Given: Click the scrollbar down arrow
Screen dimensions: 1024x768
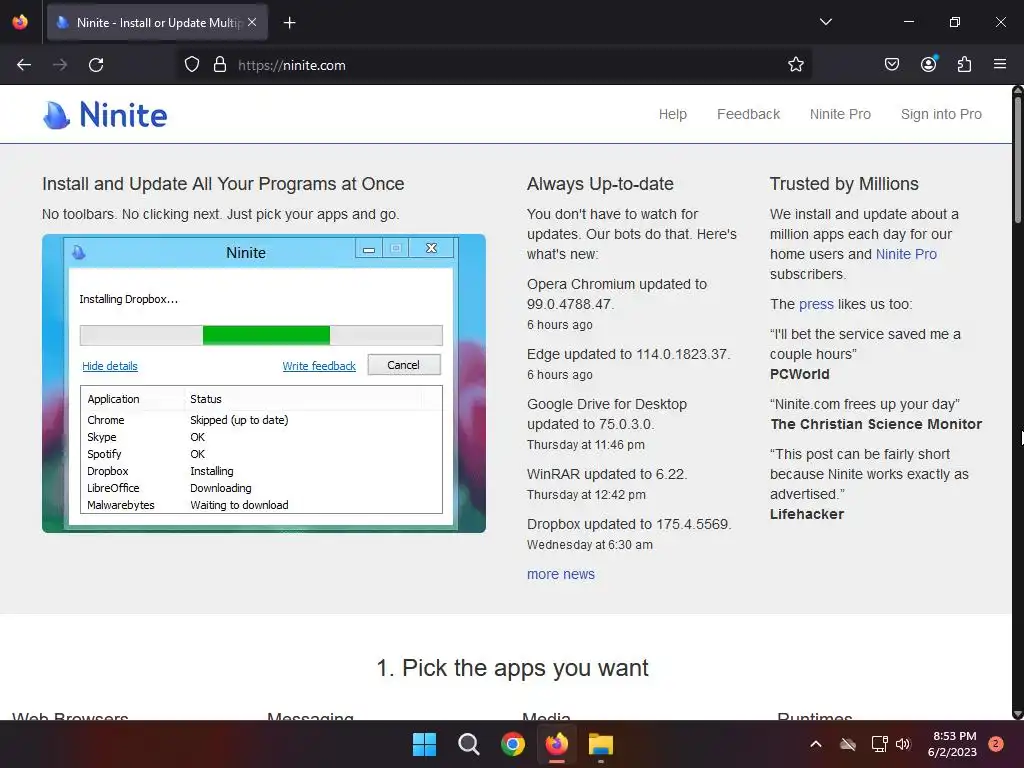Looking at the screenshot, I should tap(1017, 714).
